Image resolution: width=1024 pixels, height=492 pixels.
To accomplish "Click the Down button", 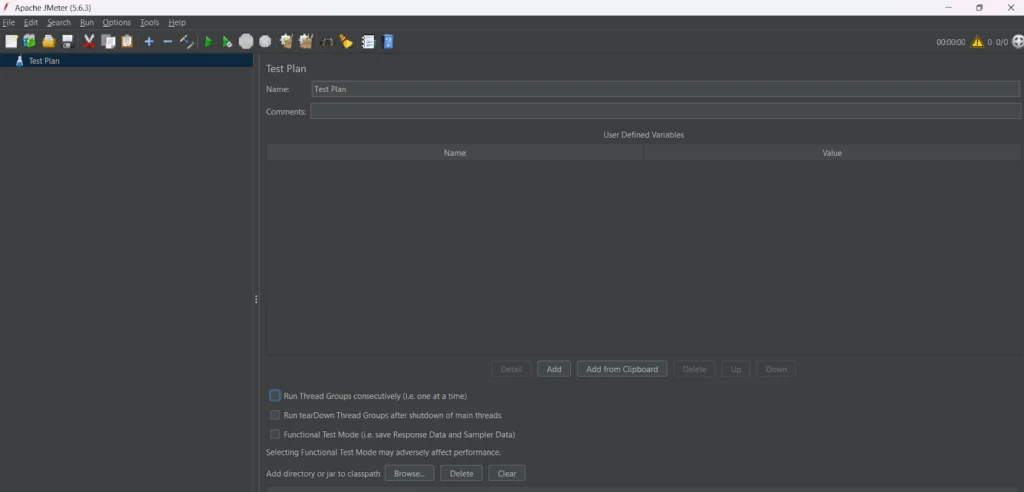I will [776, 369].
